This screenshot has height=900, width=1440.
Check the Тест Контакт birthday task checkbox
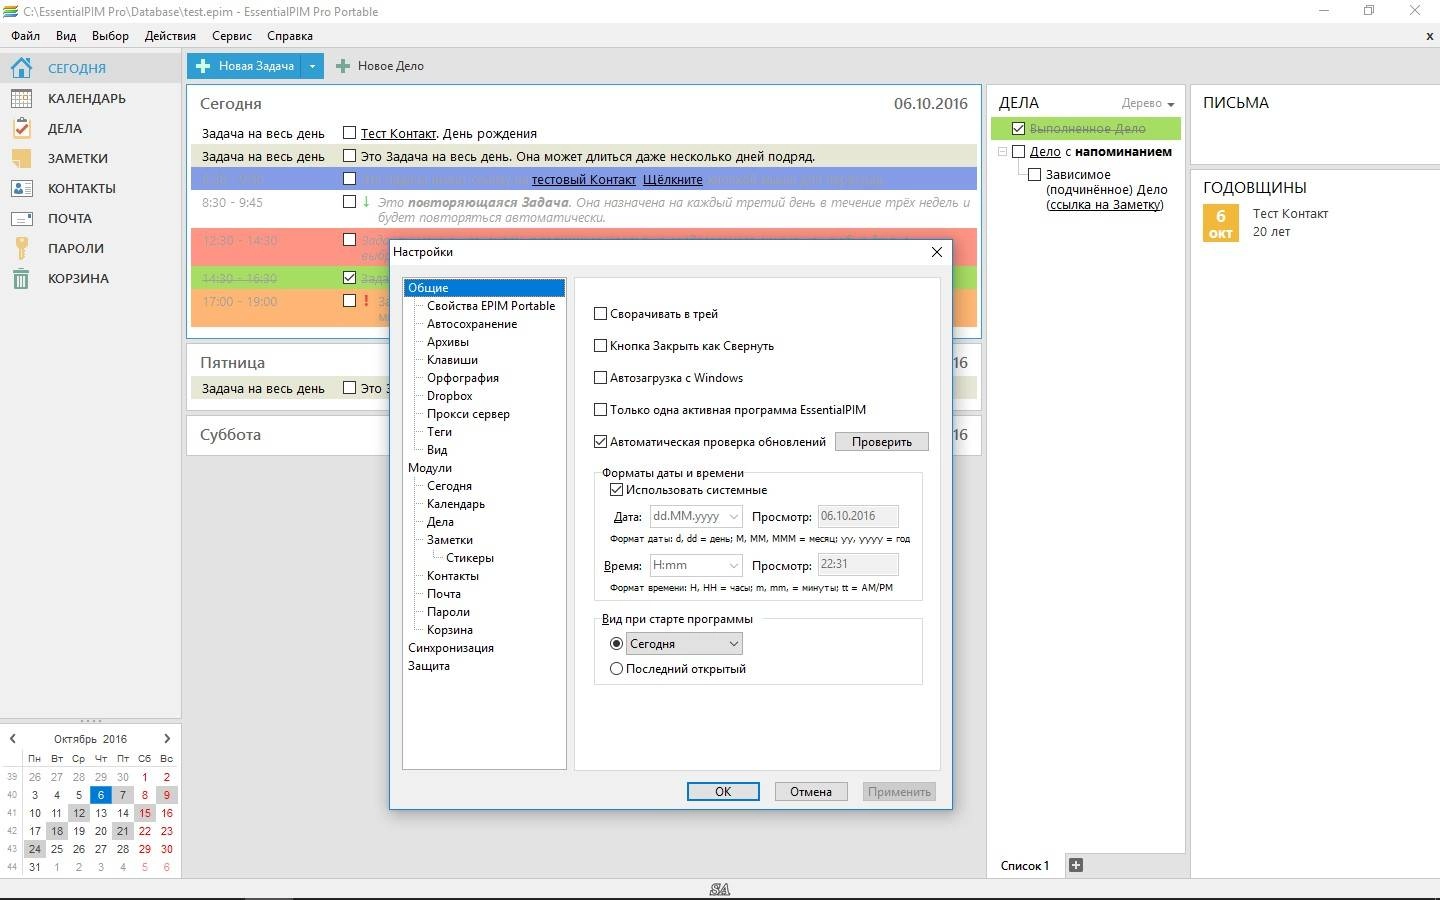[349, 132]
